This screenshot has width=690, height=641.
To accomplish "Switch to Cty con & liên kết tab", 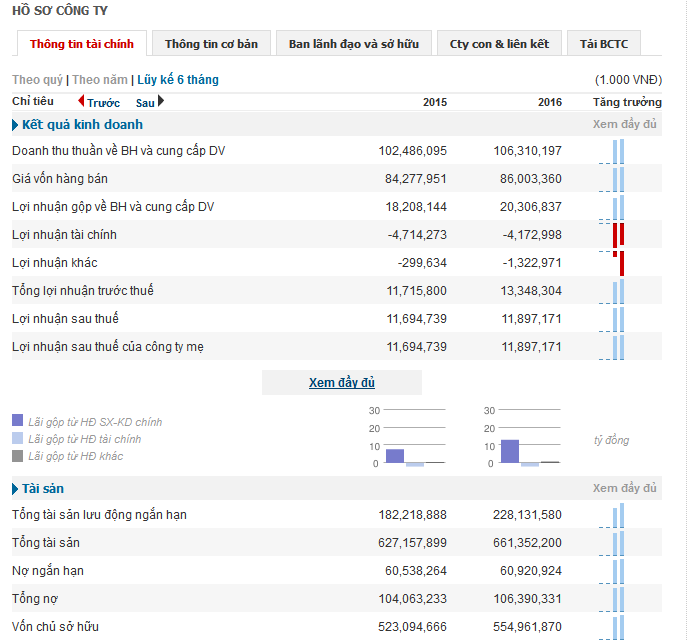I will tap(499, 44).
